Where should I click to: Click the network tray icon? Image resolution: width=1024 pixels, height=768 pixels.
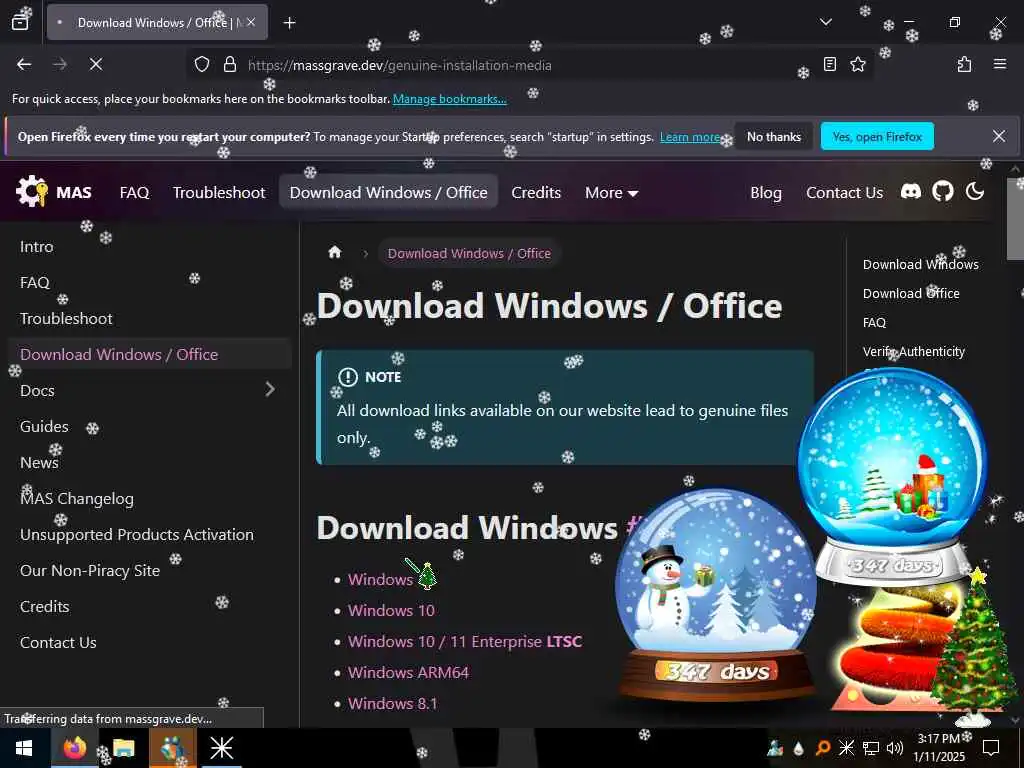(x=871, y=748)
